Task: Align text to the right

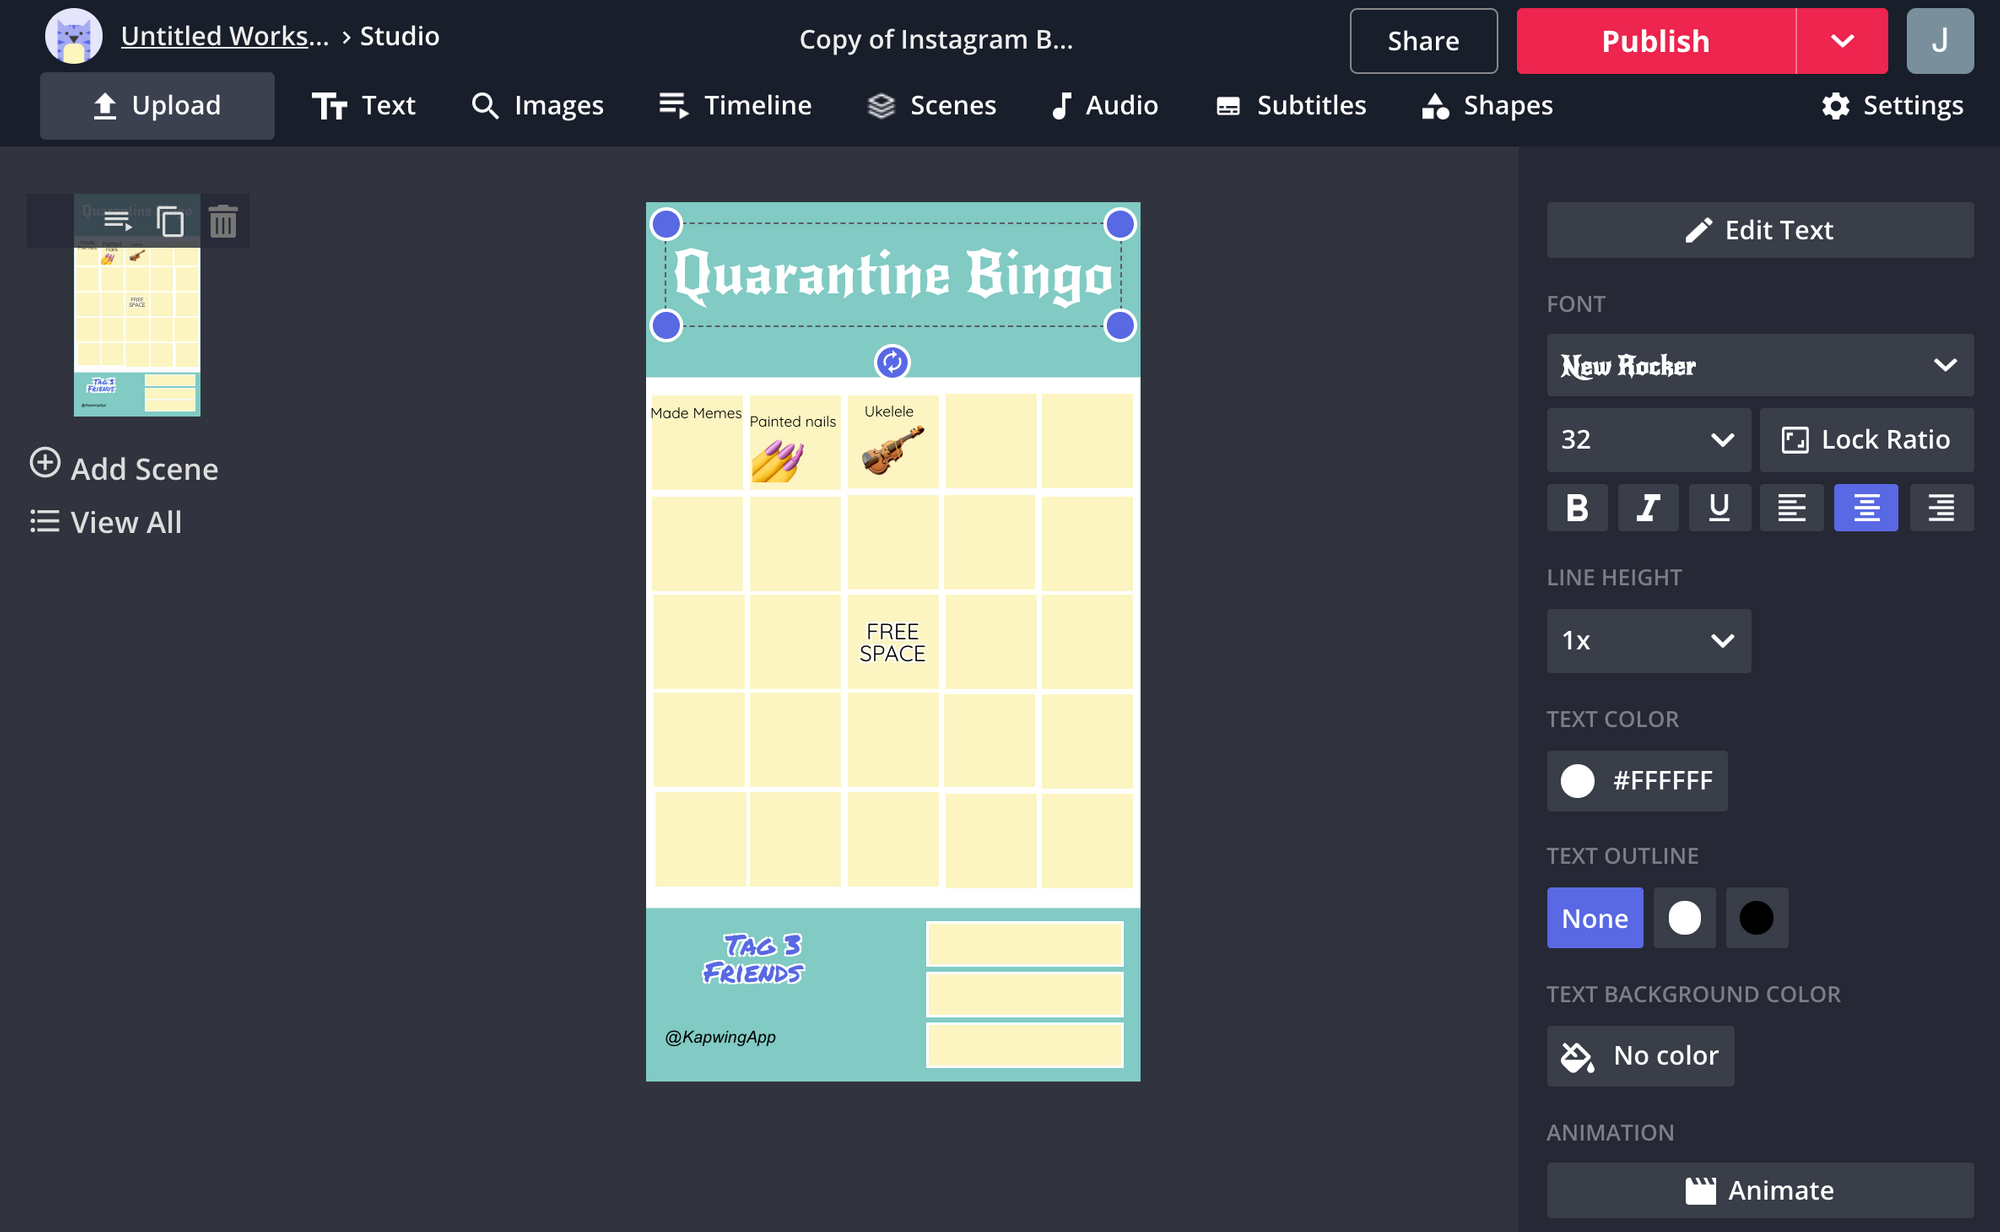Action: tap(1941, 508)
